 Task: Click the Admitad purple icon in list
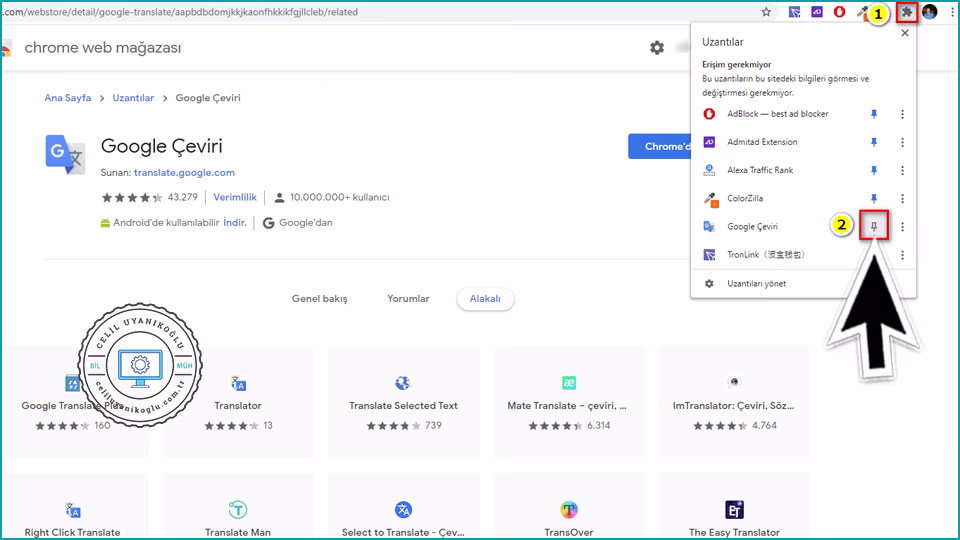(709, 142)
